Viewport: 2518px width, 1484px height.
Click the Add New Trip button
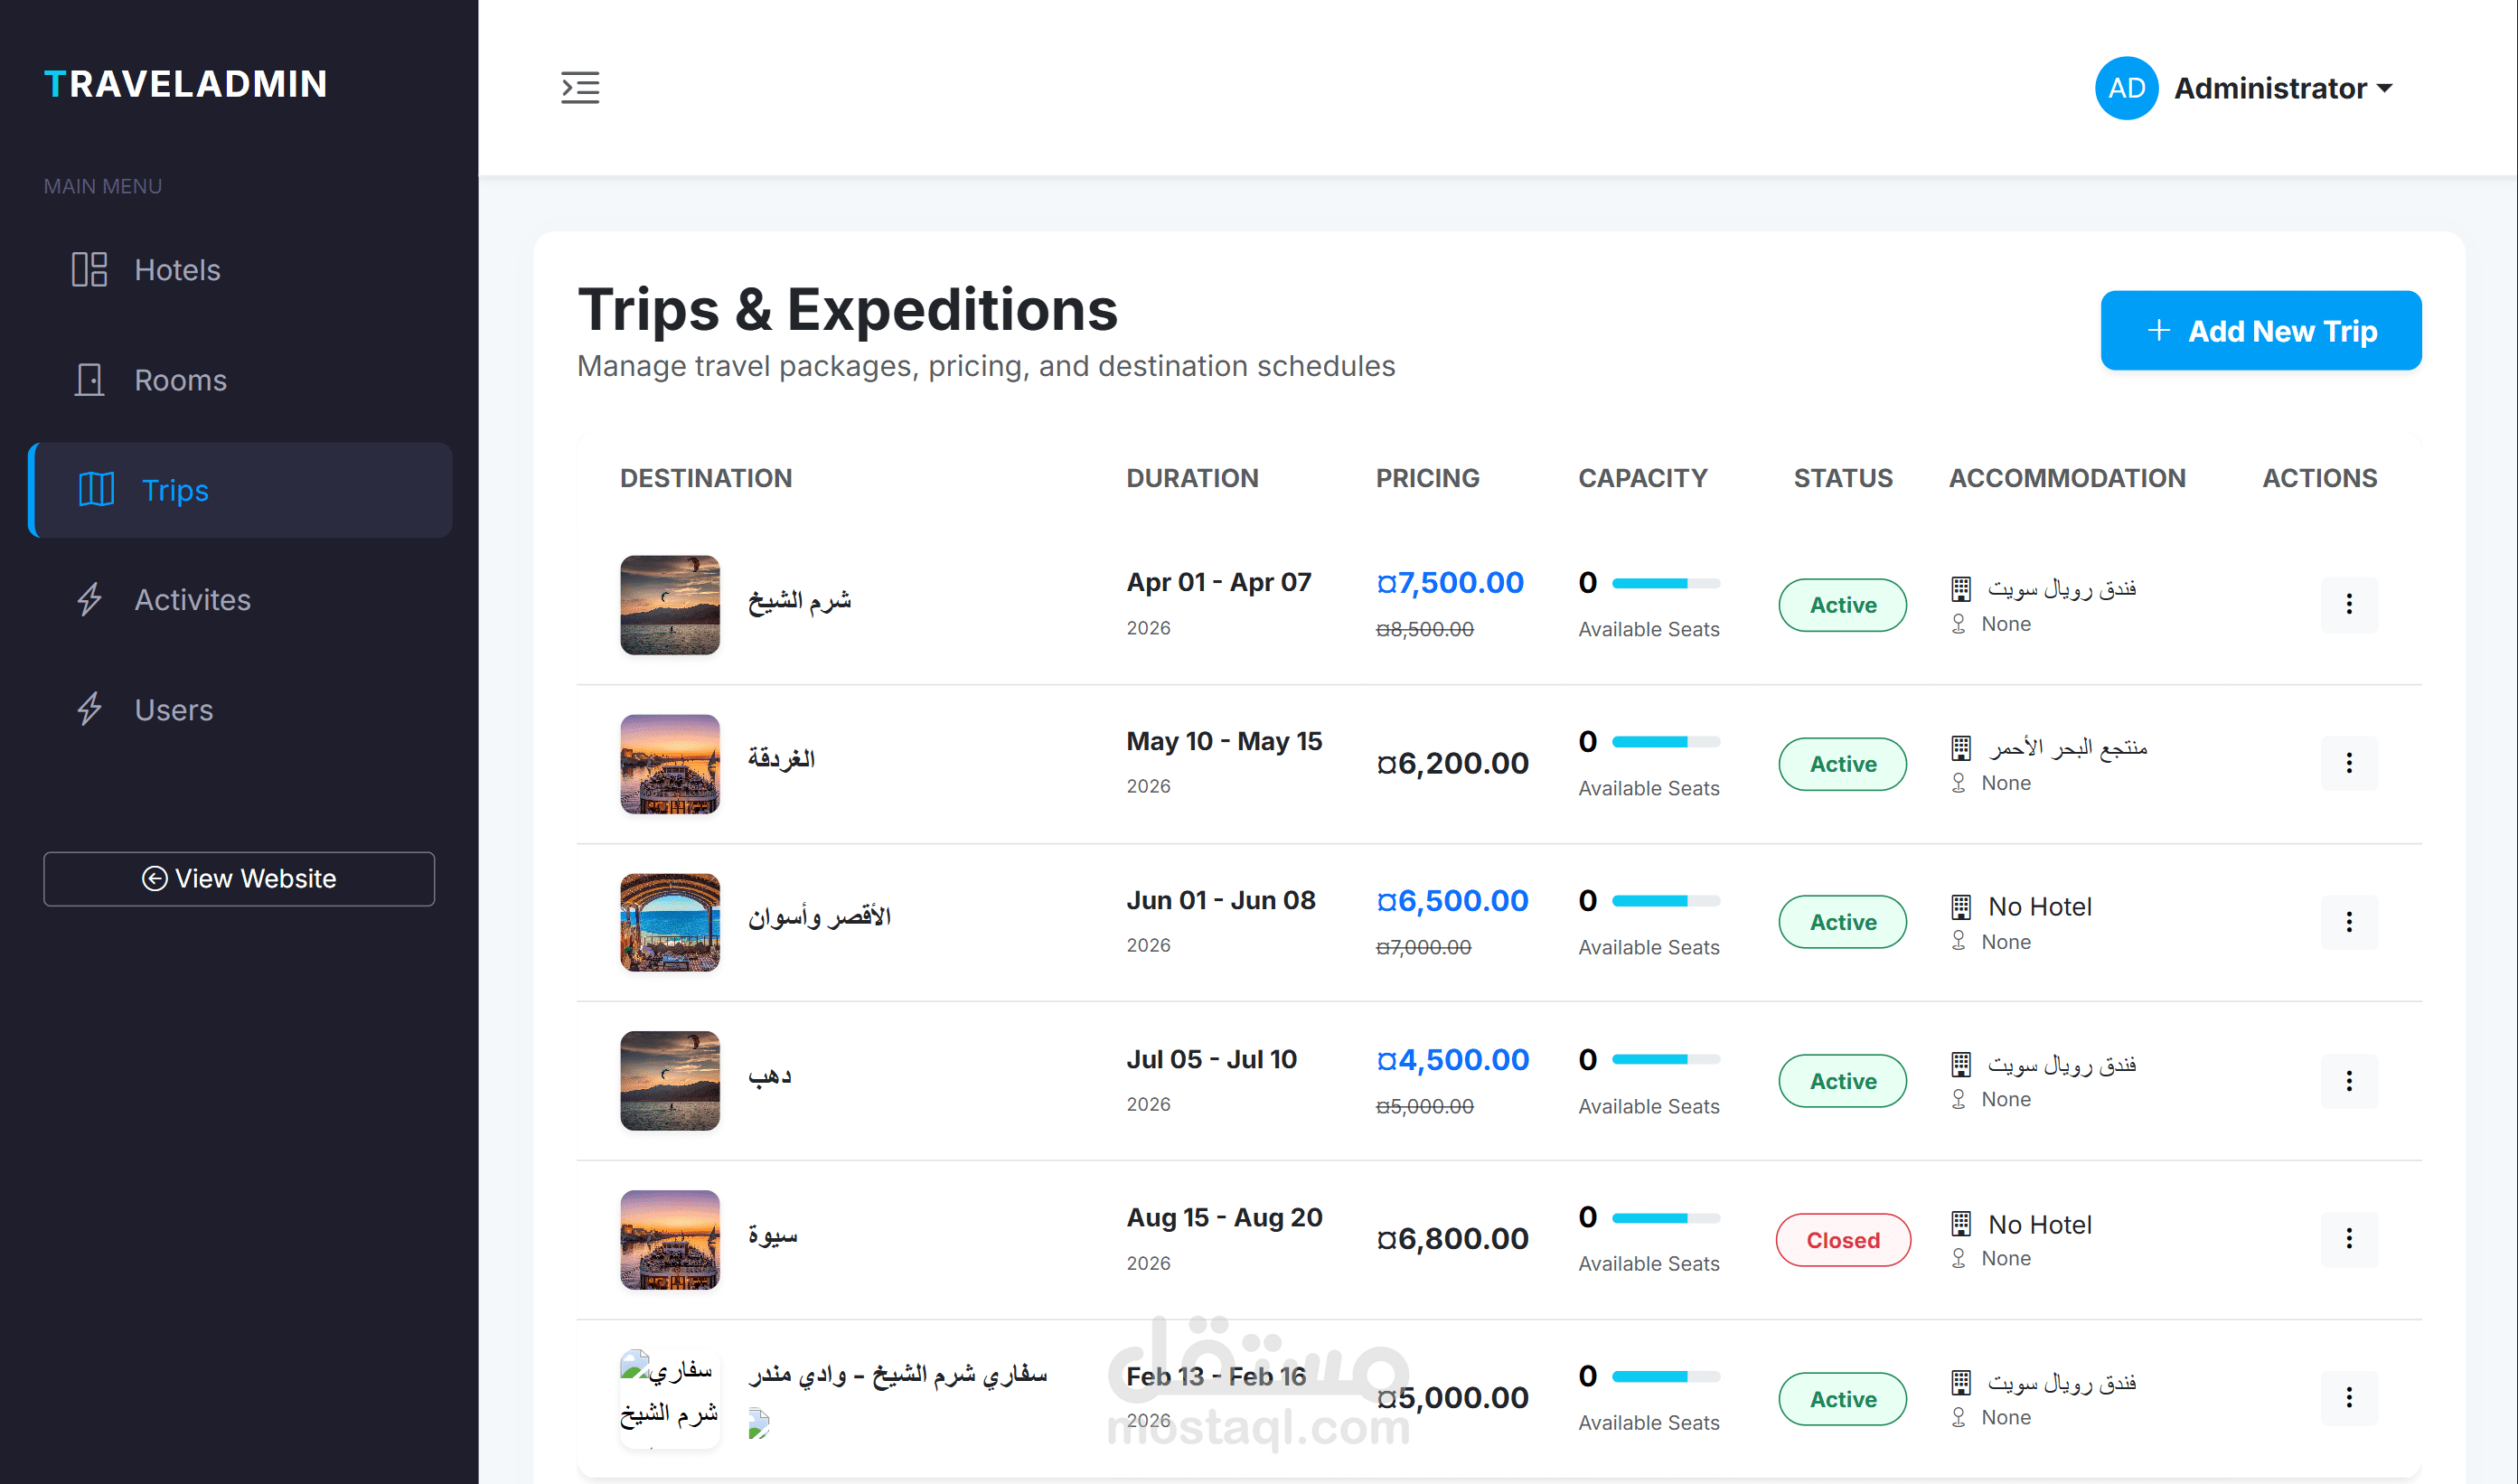tap(2260, 331)
